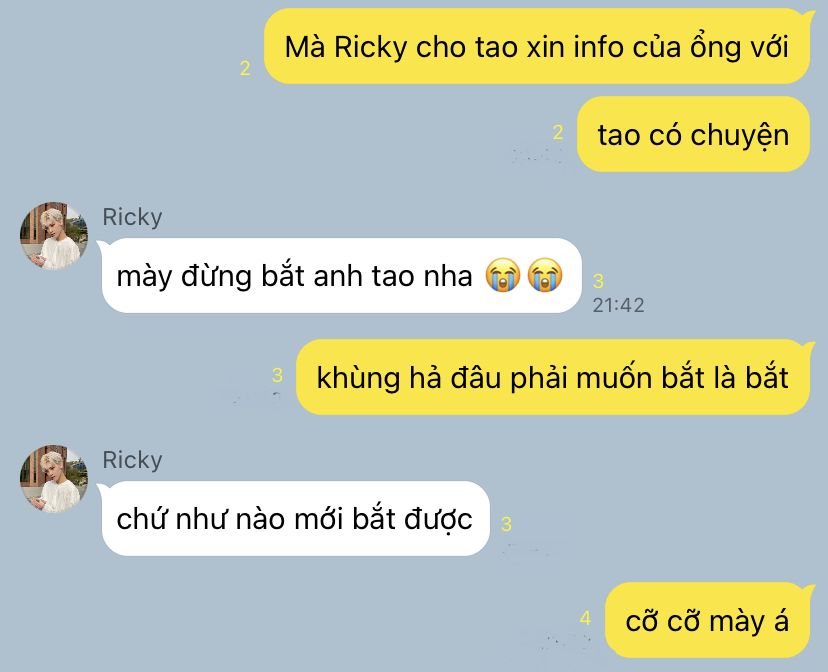The image size is (828, 672).
Task: Tap Ricky's avatar beside the second reply
Action: 54,478
